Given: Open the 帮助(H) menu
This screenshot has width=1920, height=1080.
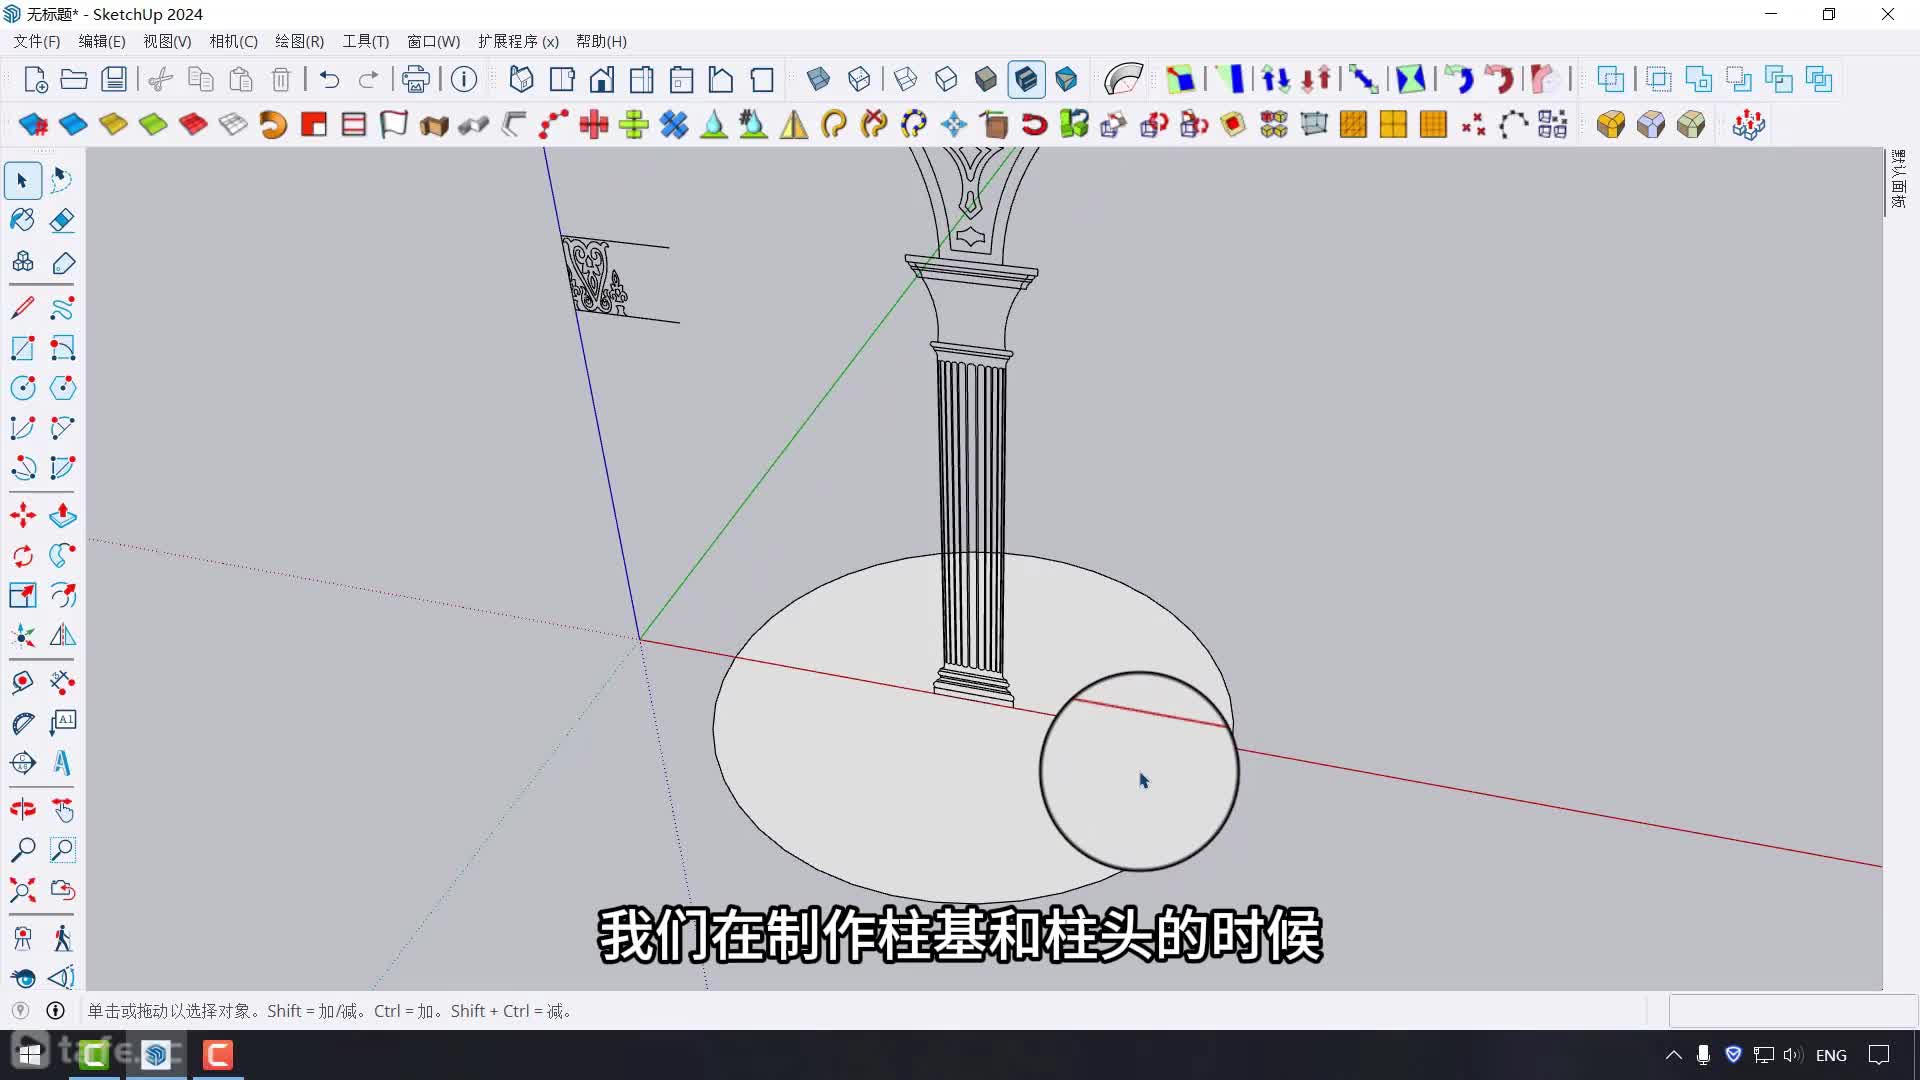Looking at the screenshot, I should pyautogui.click(x=601, y=41).
